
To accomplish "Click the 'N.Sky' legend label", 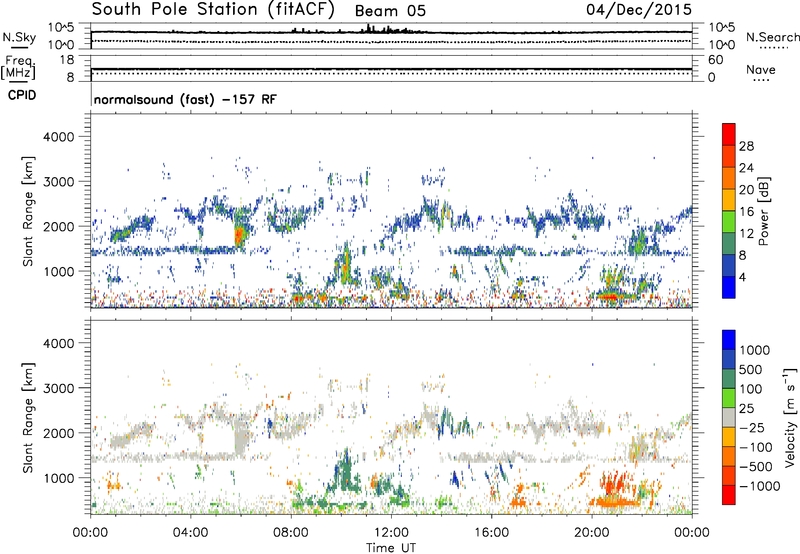I will coord(19,37).
